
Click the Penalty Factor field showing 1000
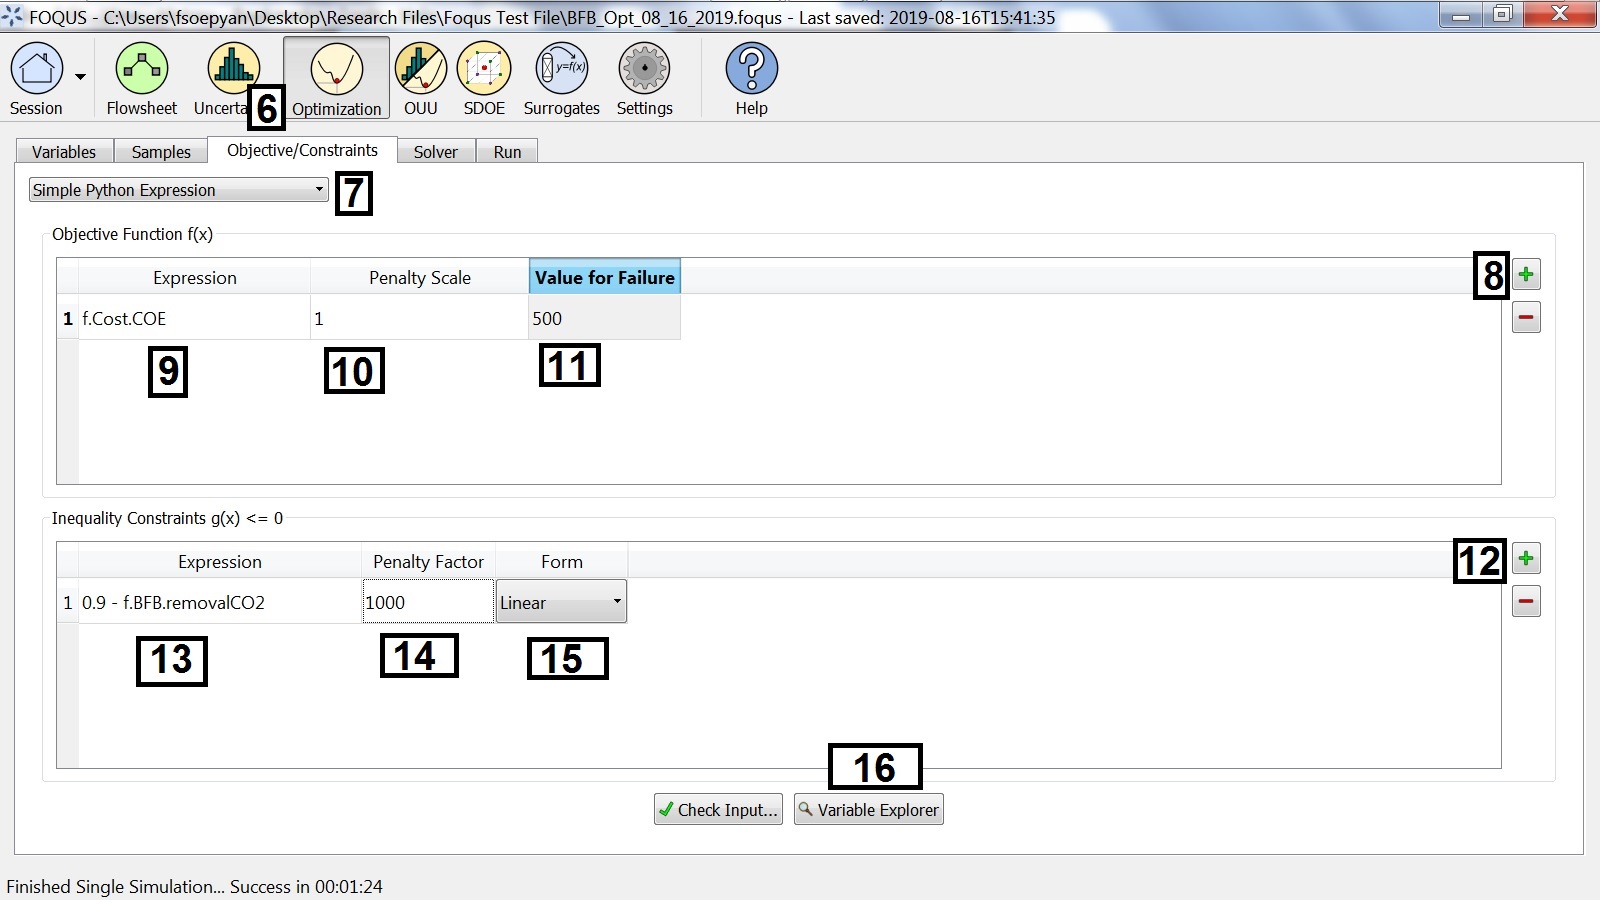point(427,602)
